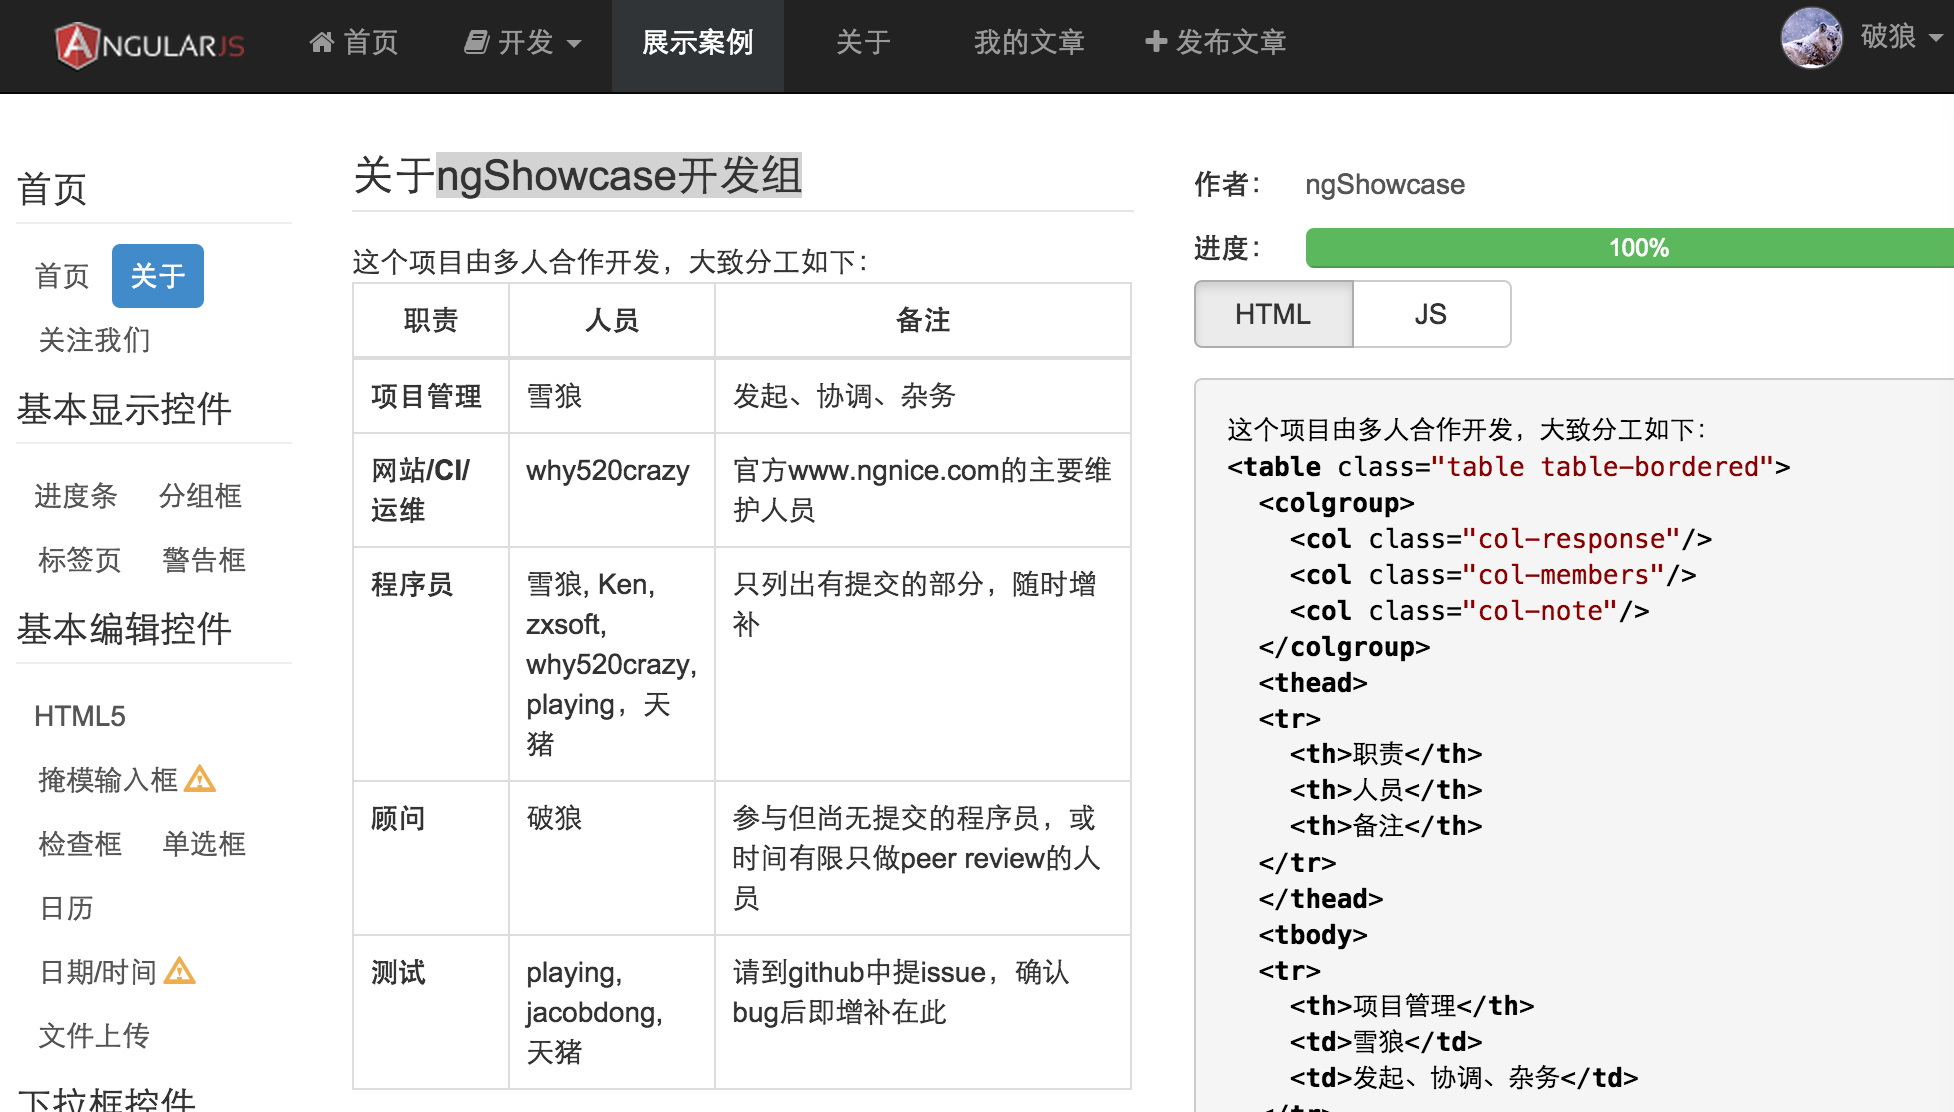Open 关注我们 in the sidebar

(x=95, y=340)
